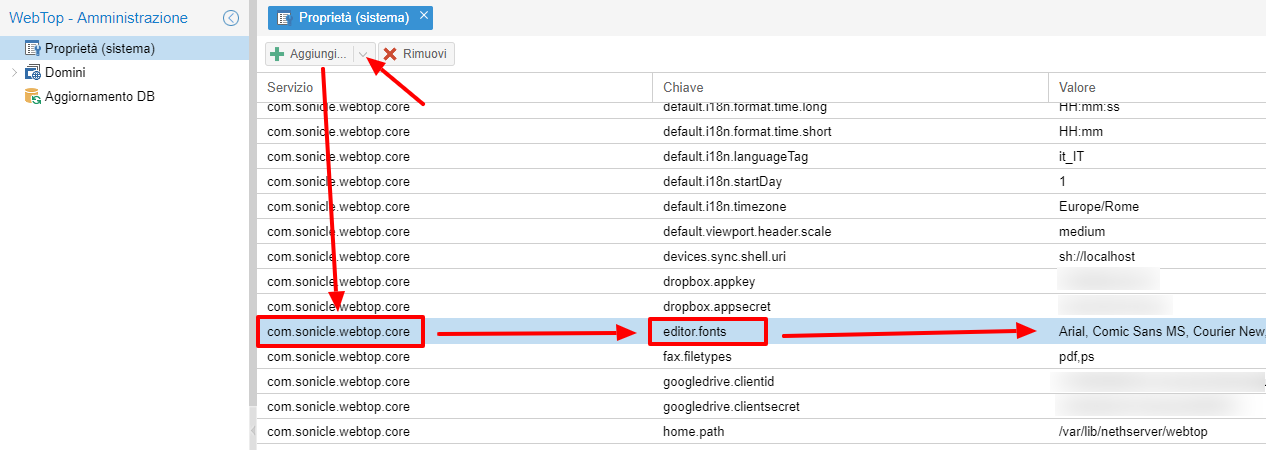Select the devices.sync.shell.uri key cell
1266x450 pixels.
point(850,256)
